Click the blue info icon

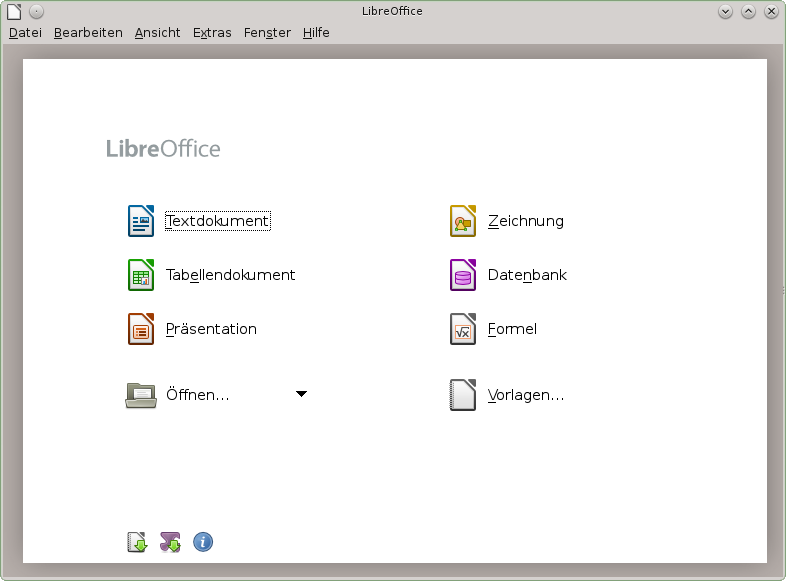click(x=203, y=542)
